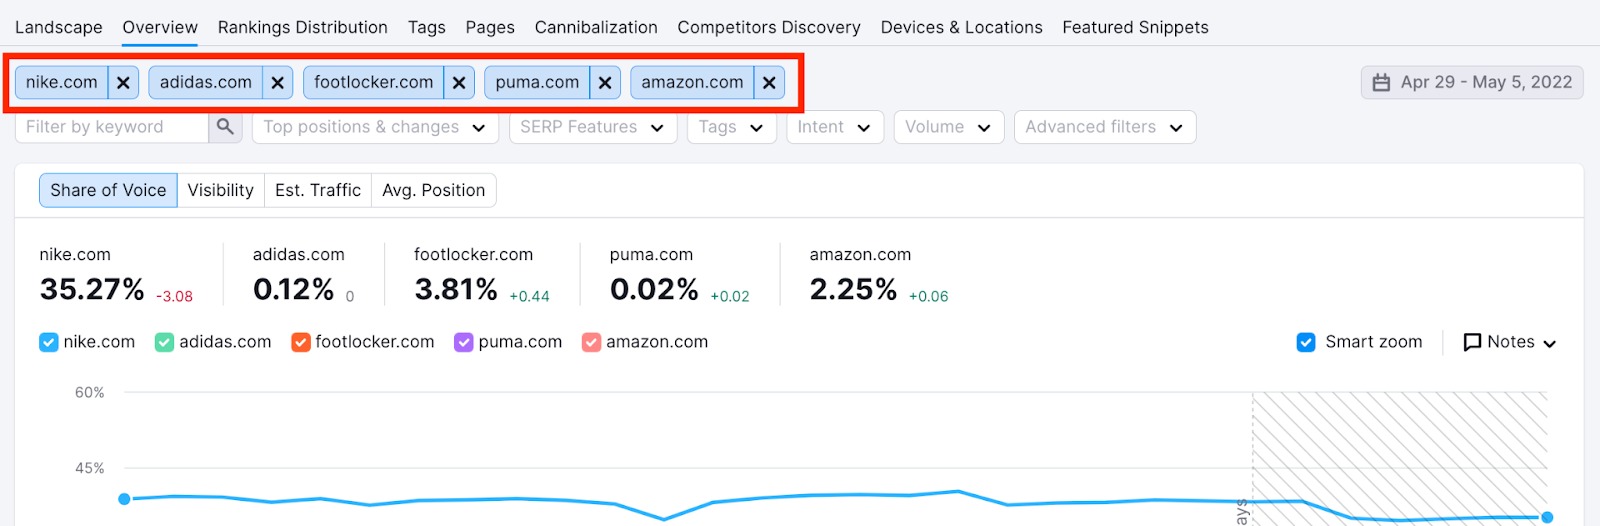Image resolution: width=1600 pixels, height=526 pixels.
Task: Open Competitors Discovery tab
Action: pyautogui.click(x=769, y=27)
